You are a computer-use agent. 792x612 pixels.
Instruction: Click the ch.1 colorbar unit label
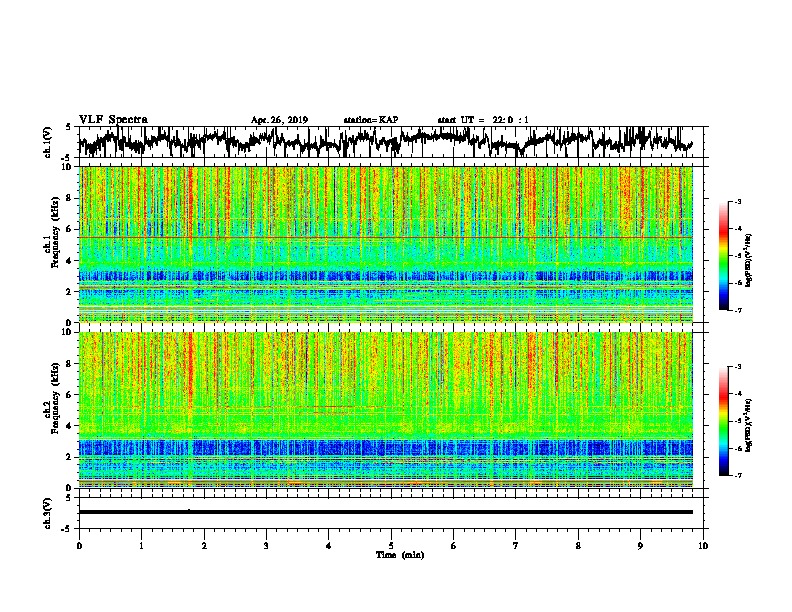(749, 261)
